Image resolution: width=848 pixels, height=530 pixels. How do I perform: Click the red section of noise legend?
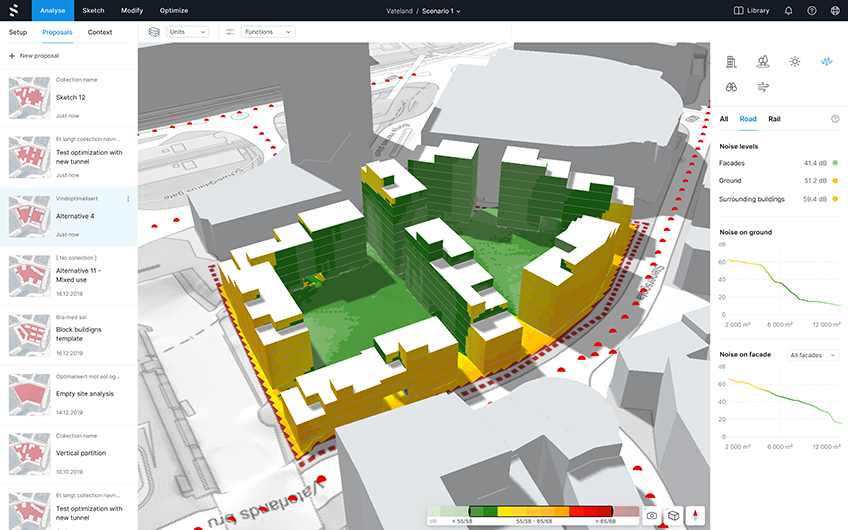click(592, 511)
